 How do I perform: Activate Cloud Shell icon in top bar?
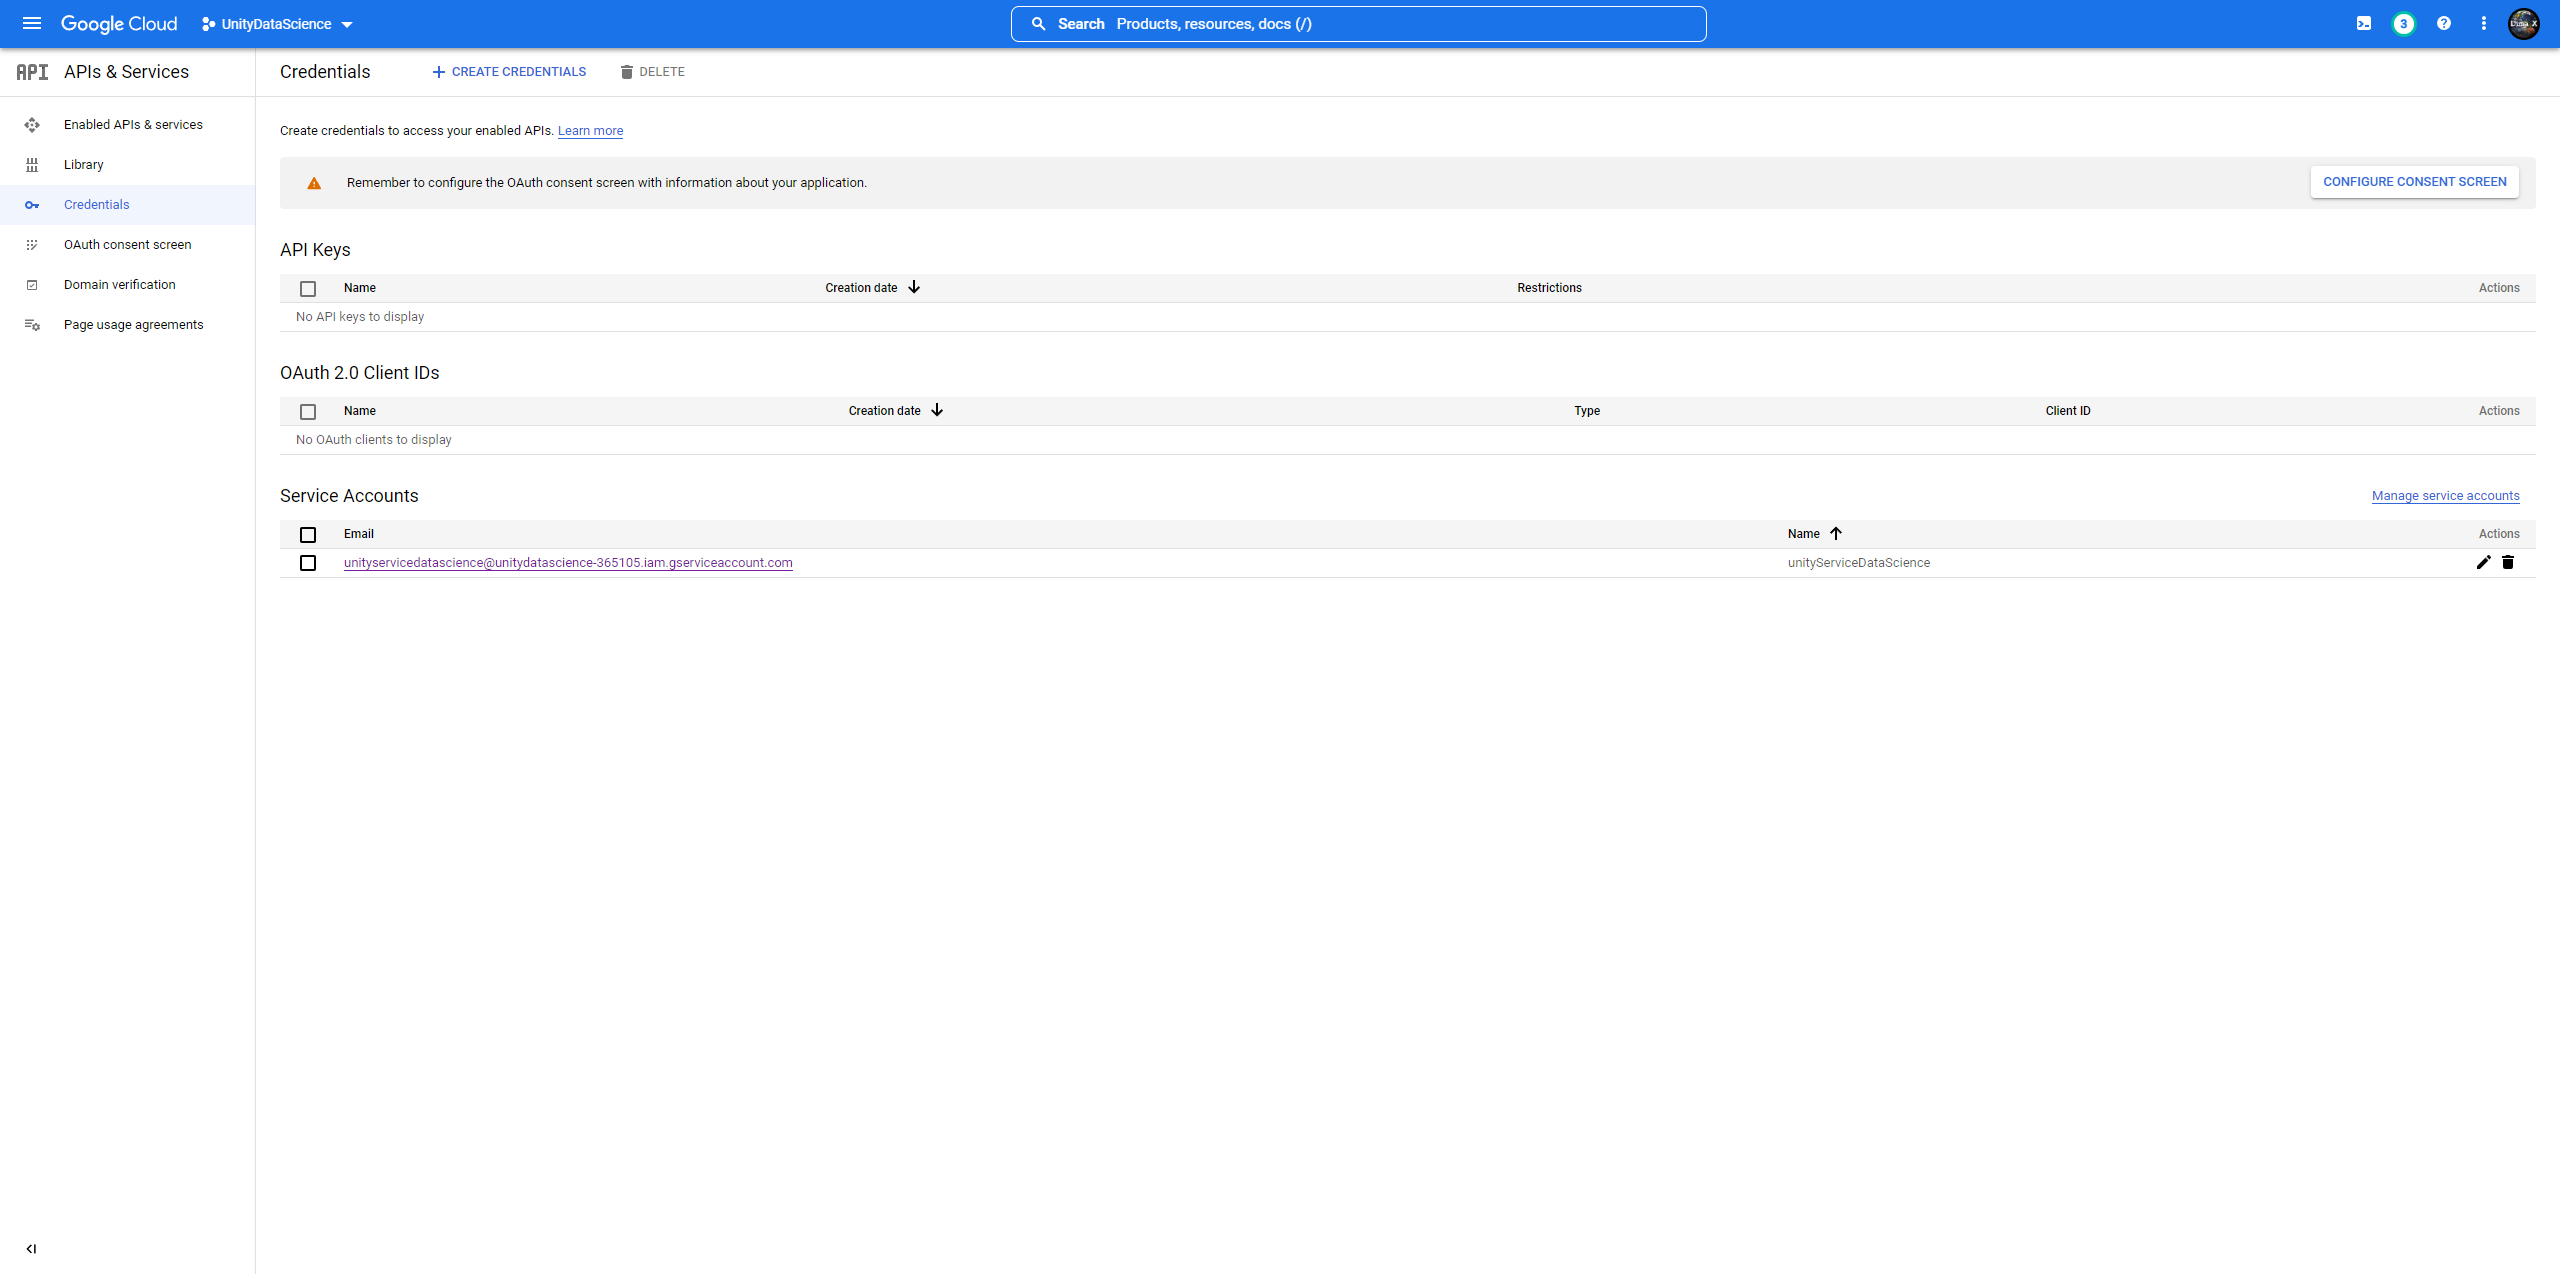[2364, 23]
